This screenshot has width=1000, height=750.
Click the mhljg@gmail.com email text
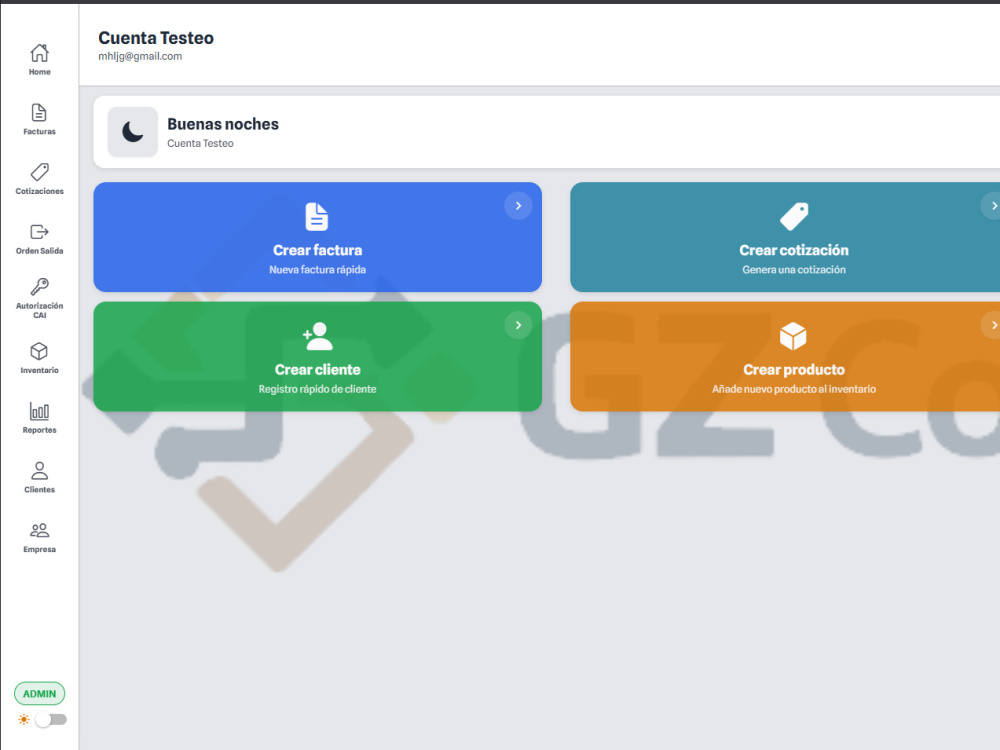pos(140,56)
